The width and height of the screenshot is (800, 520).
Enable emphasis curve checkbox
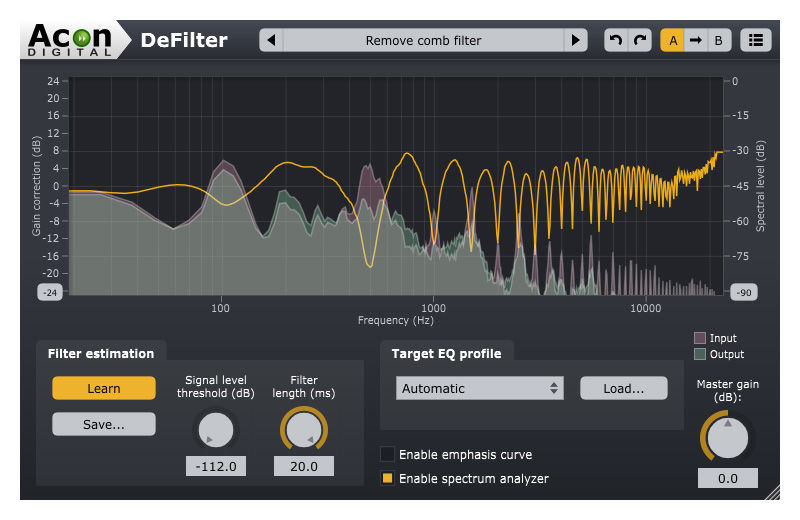(388, 455)
